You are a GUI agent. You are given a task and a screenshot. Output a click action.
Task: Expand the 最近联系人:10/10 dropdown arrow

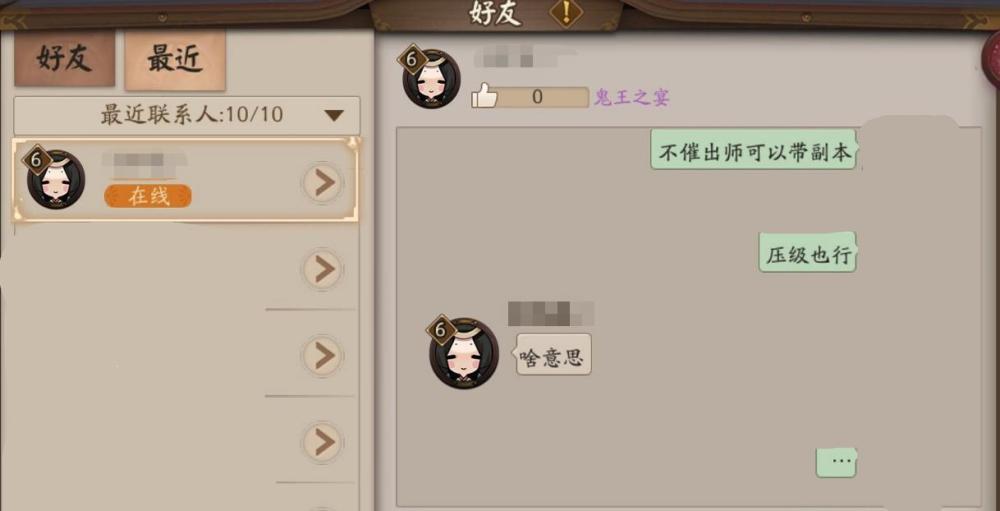pos(334,115)
